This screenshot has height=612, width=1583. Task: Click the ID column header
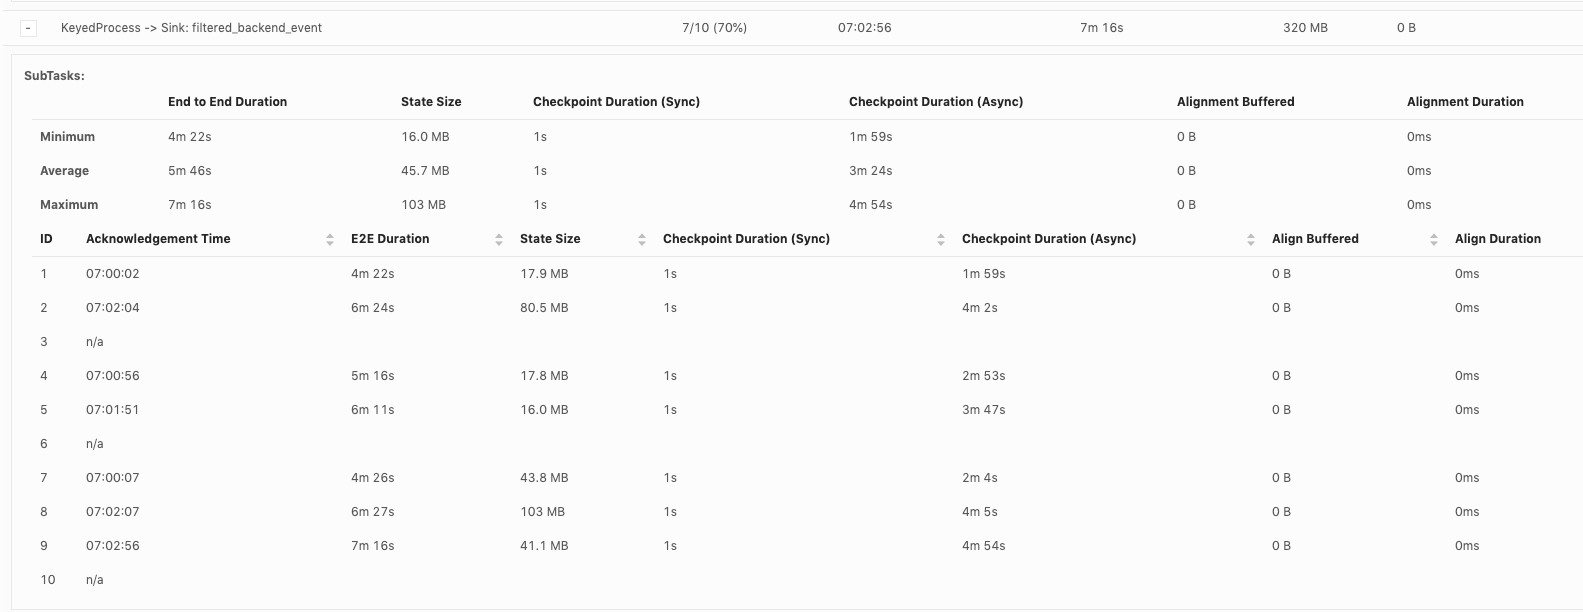click(46, 239)
